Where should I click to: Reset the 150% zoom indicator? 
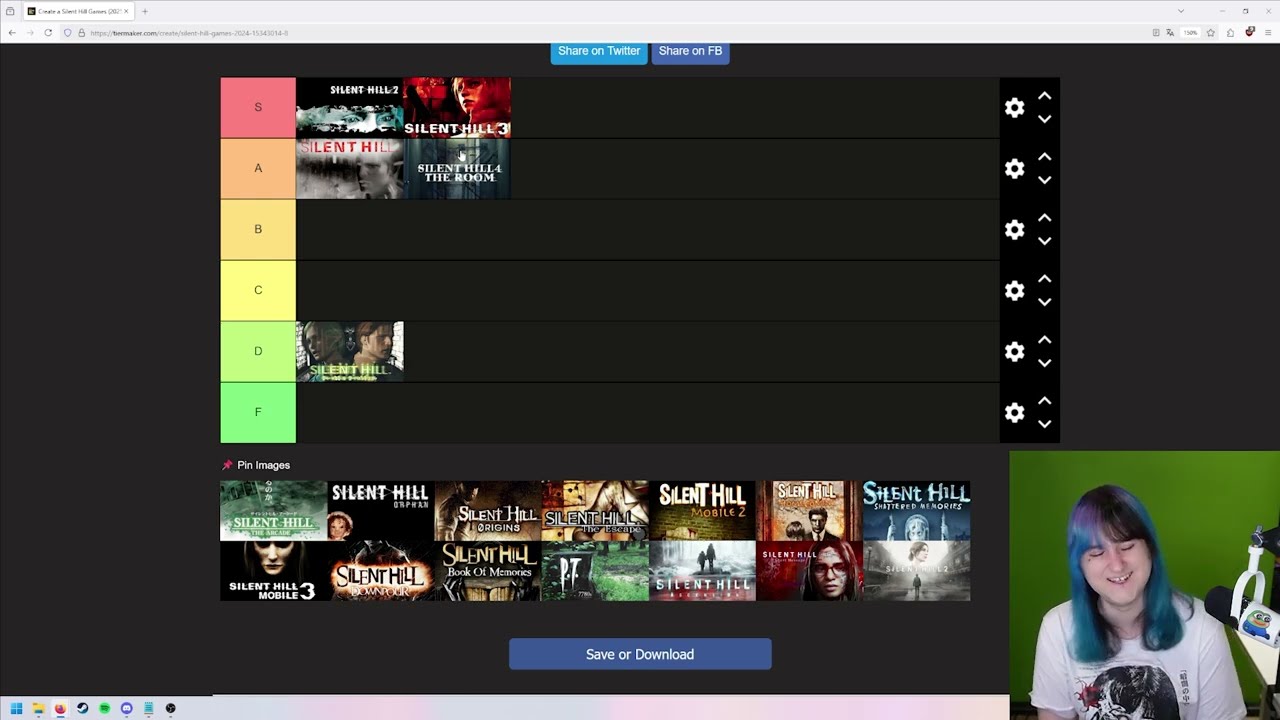click(x=1190, y=33)
